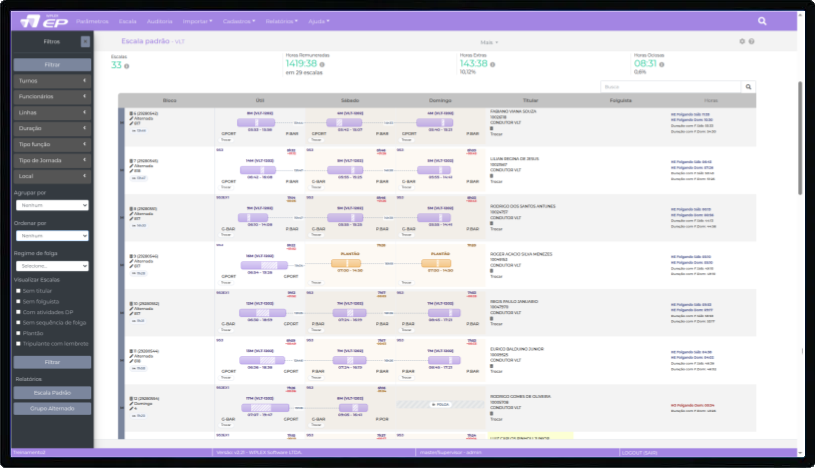Screen dimensions: 815x468
Task: Click the Escala Padrão report button
Action: pos(52,393)
